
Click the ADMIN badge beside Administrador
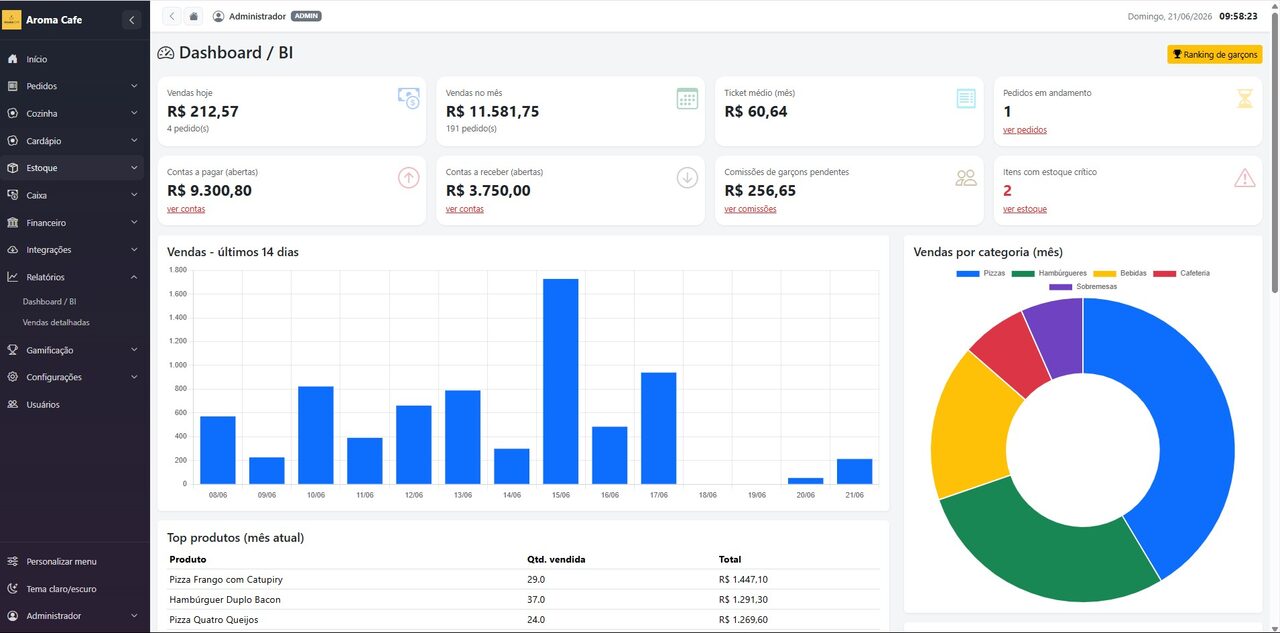[306, 16]
